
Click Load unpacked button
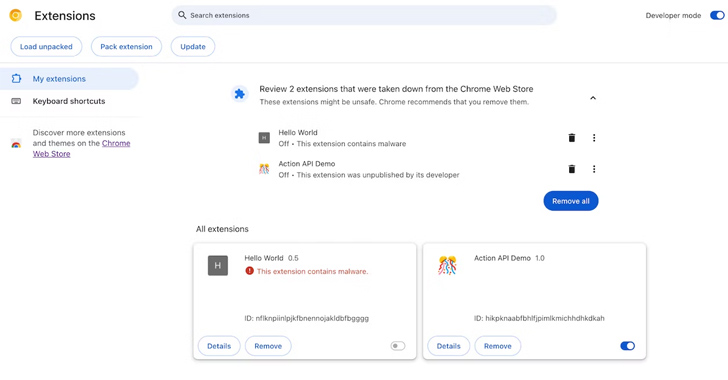pyautogui.click(x=46, y=46)
